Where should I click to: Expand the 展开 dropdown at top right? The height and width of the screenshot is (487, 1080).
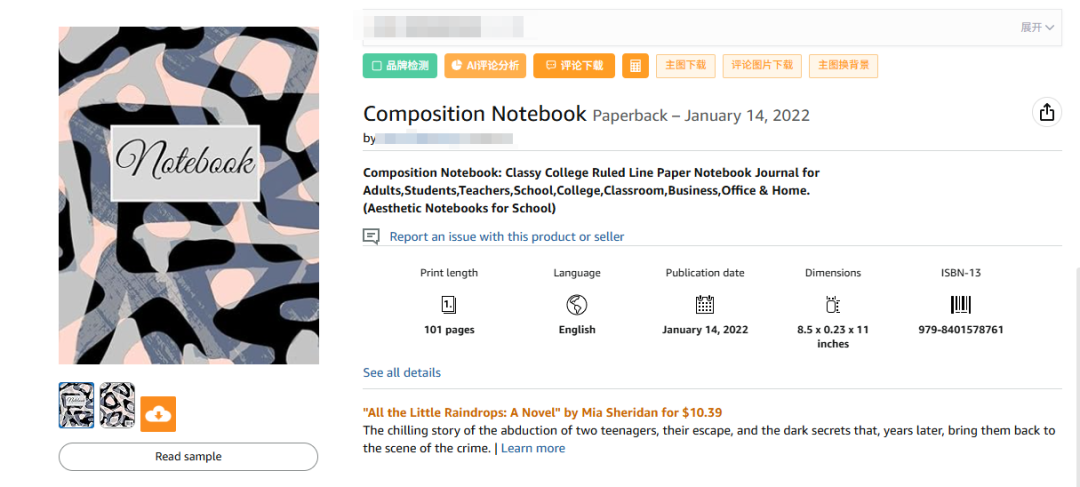point(1037,28)
